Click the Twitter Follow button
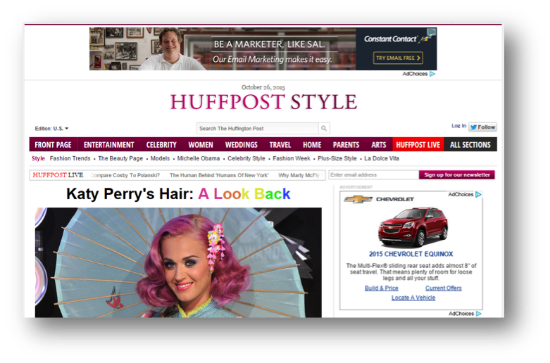The height and width of the screenshot is (363, 550). coord(483,127)
